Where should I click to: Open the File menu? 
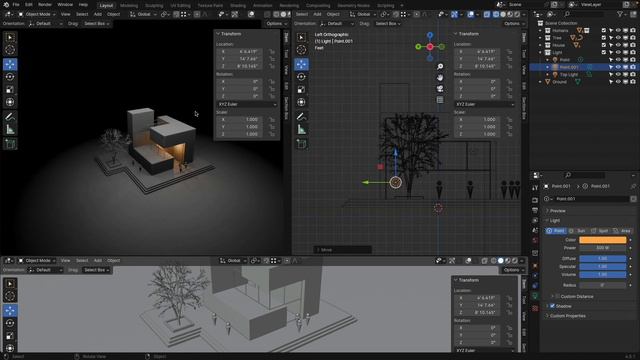tap(16, 4)
